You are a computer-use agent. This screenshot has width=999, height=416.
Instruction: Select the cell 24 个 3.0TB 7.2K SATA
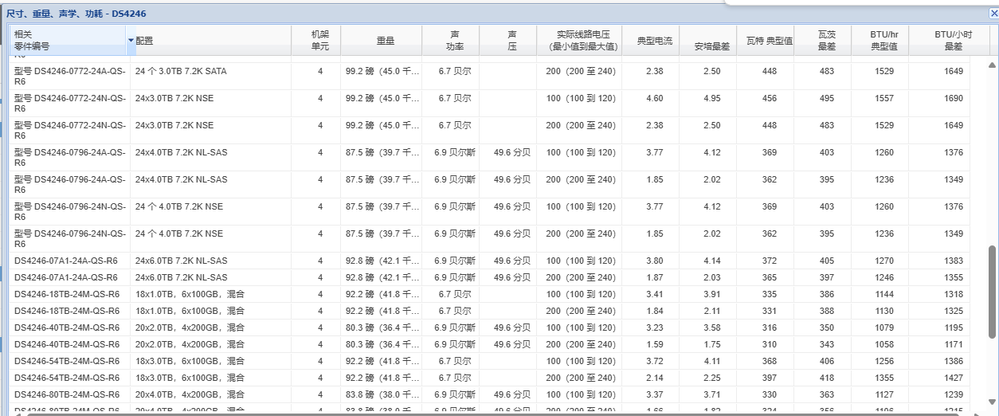180,71
